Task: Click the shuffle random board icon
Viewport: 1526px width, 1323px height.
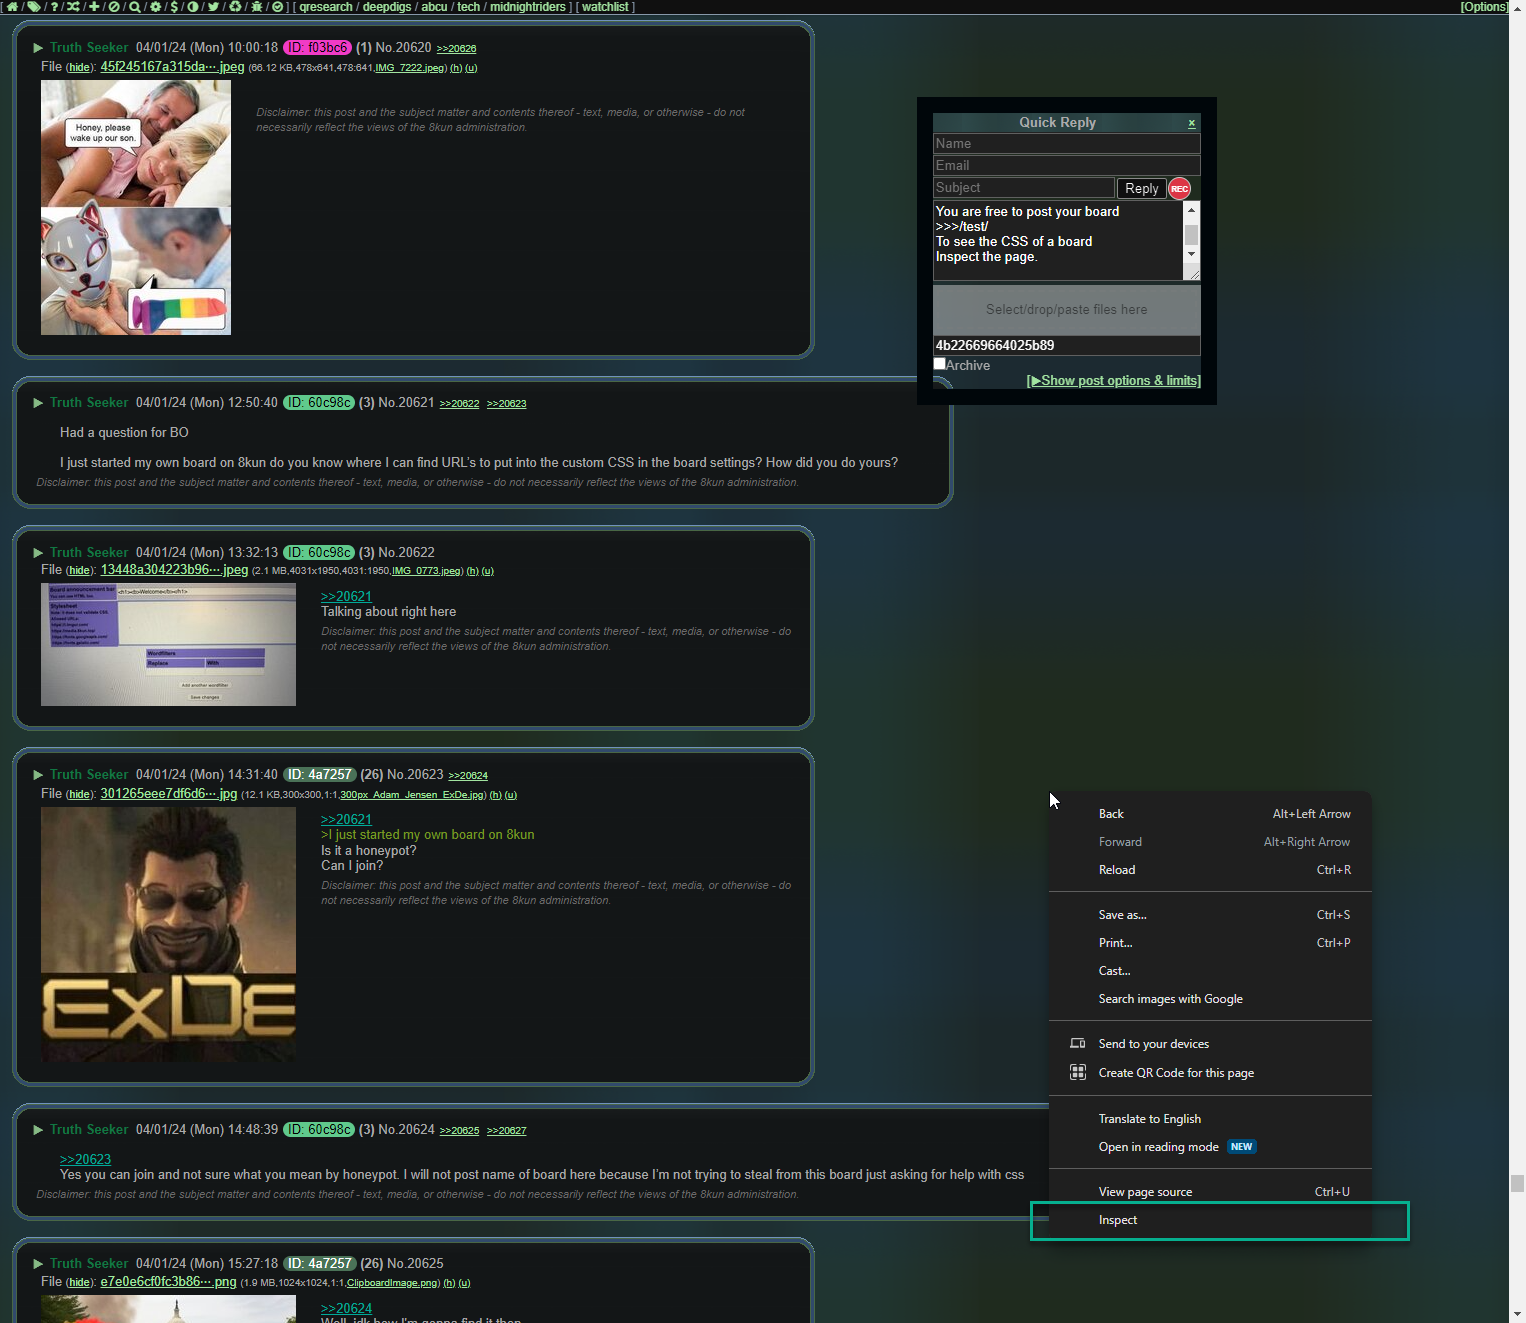Action: point(73,7)
